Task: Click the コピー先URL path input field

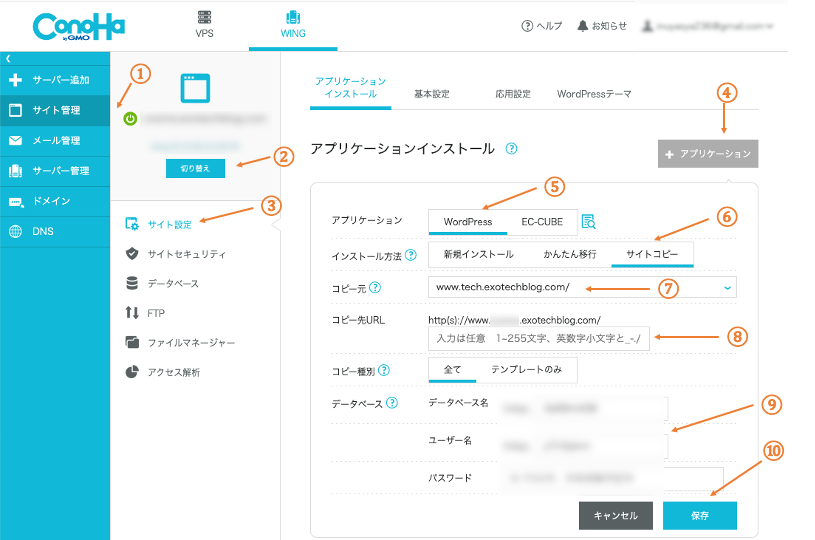Action: 539,338
